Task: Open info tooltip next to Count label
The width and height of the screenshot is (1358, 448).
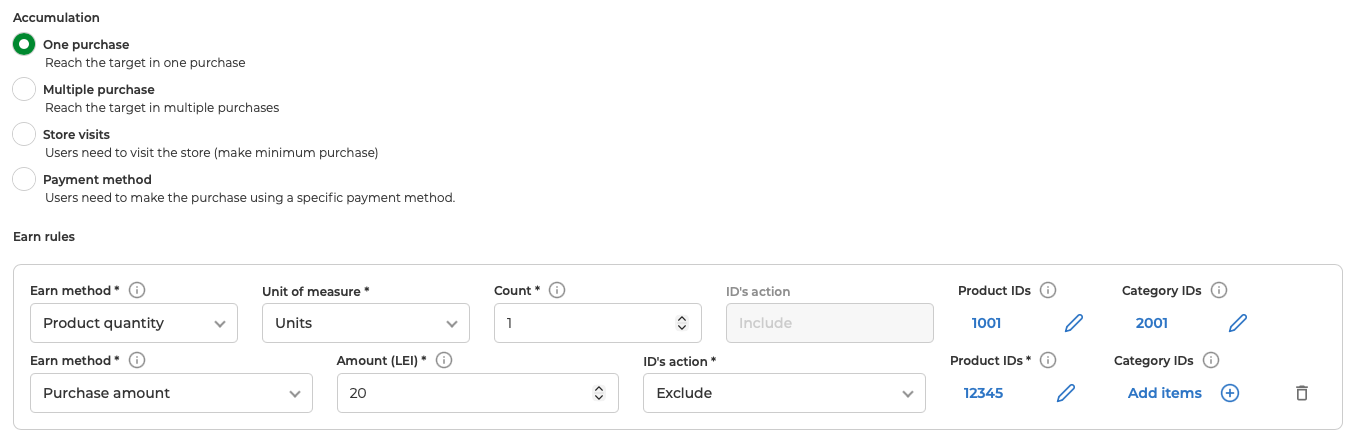Action: pyautogui.click(x=557, y=290)
